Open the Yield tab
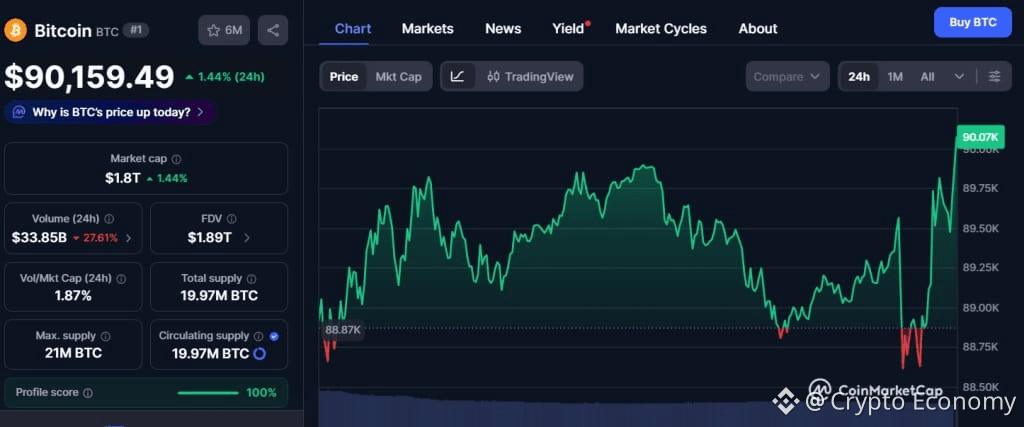The image size is (1024, 427). coord(568,29)
